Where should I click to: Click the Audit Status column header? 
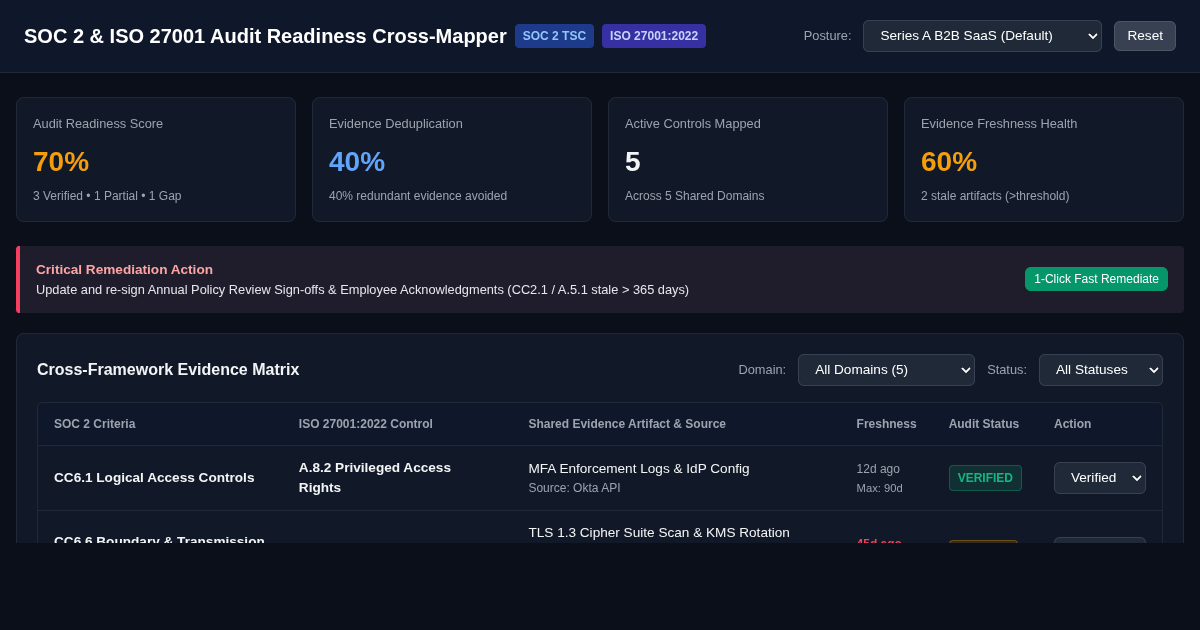984,424
